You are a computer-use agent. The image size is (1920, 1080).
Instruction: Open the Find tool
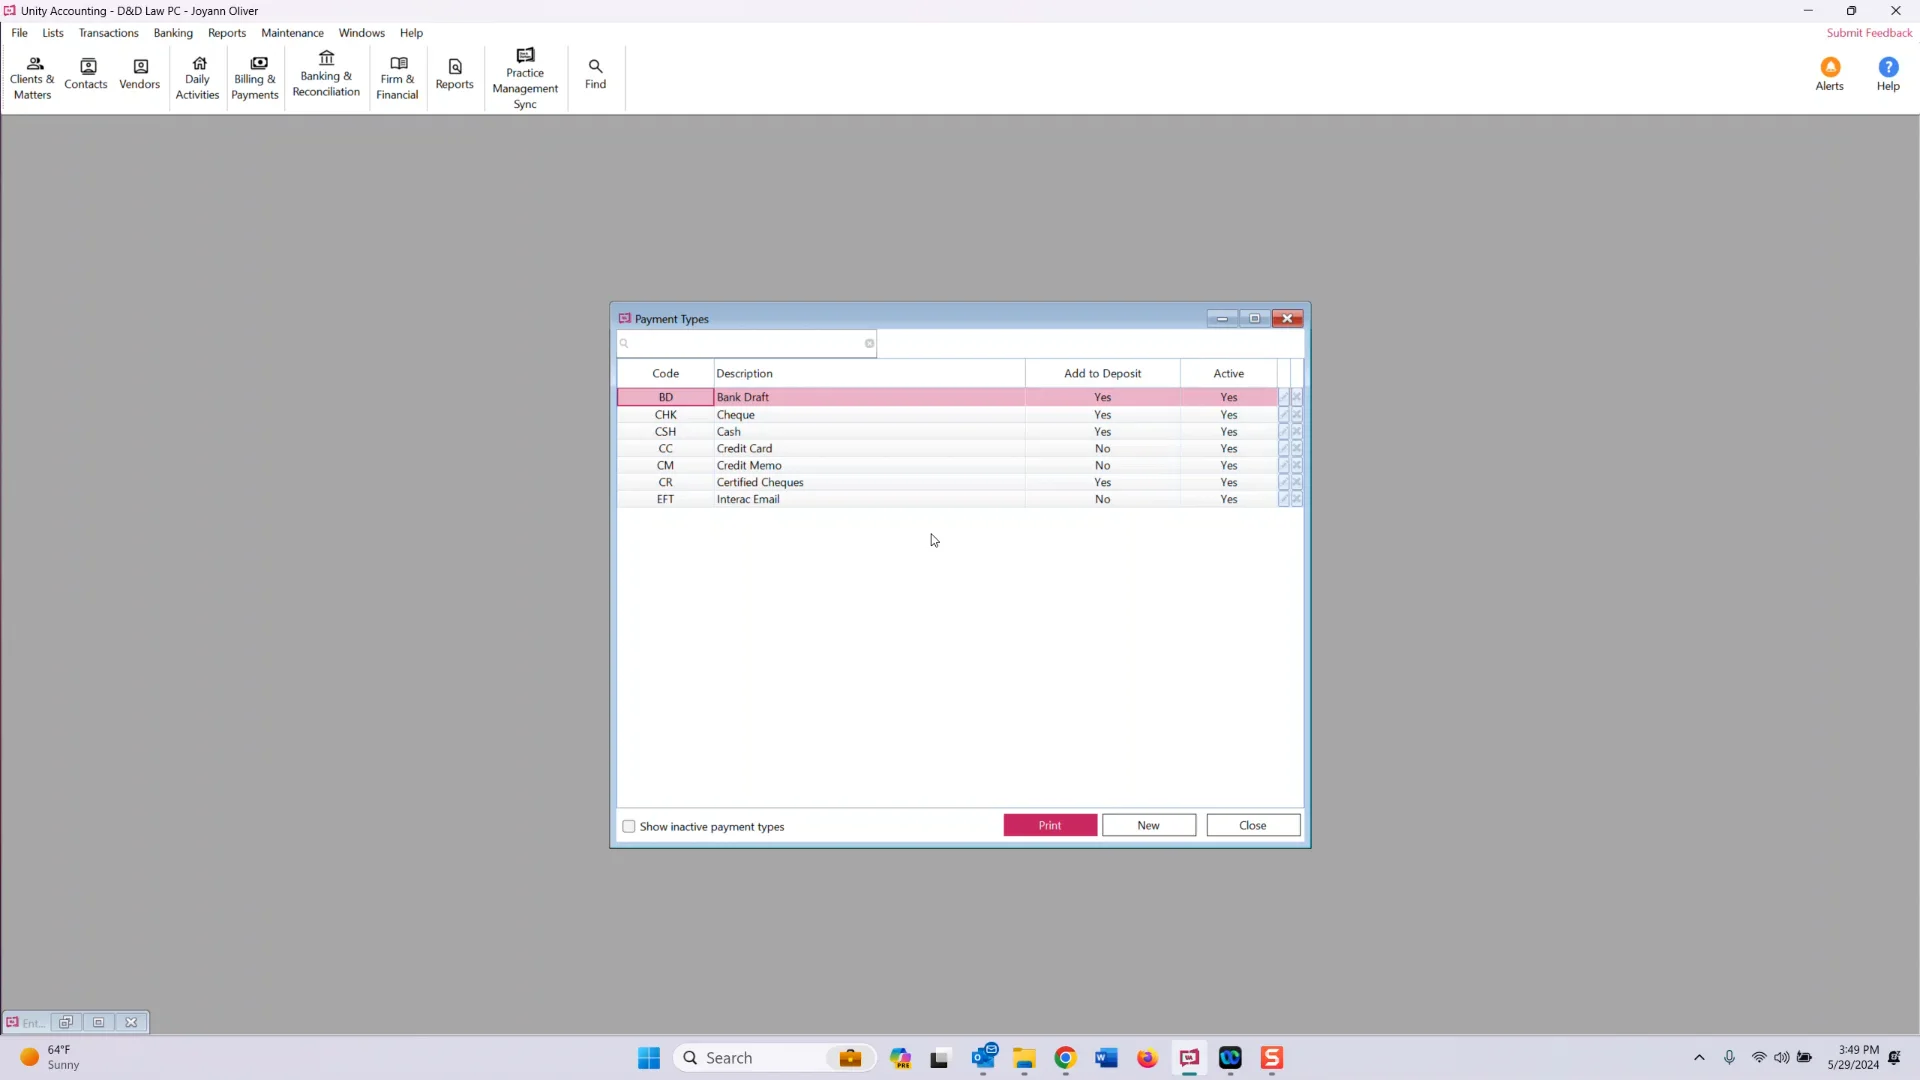595,70
